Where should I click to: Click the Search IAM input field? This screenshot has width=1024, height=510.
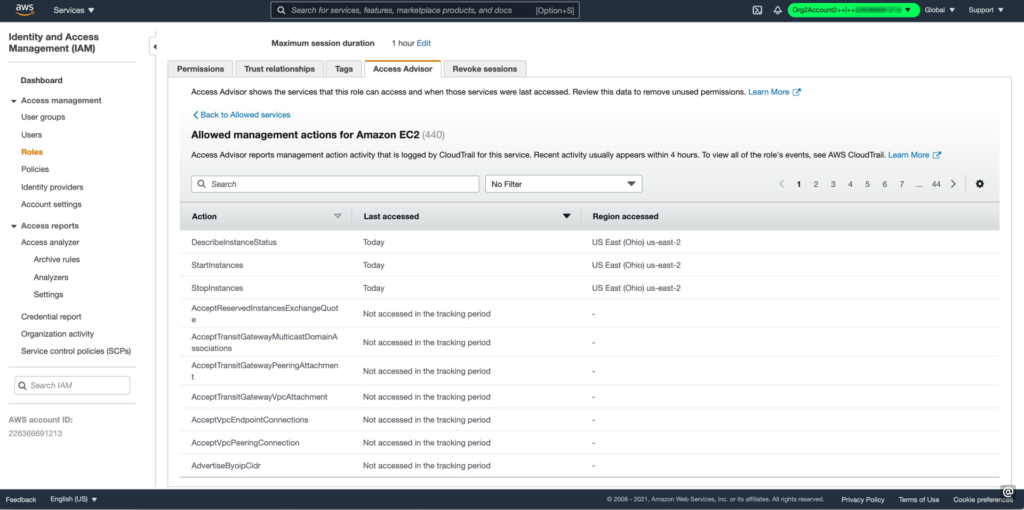[72, 385]
